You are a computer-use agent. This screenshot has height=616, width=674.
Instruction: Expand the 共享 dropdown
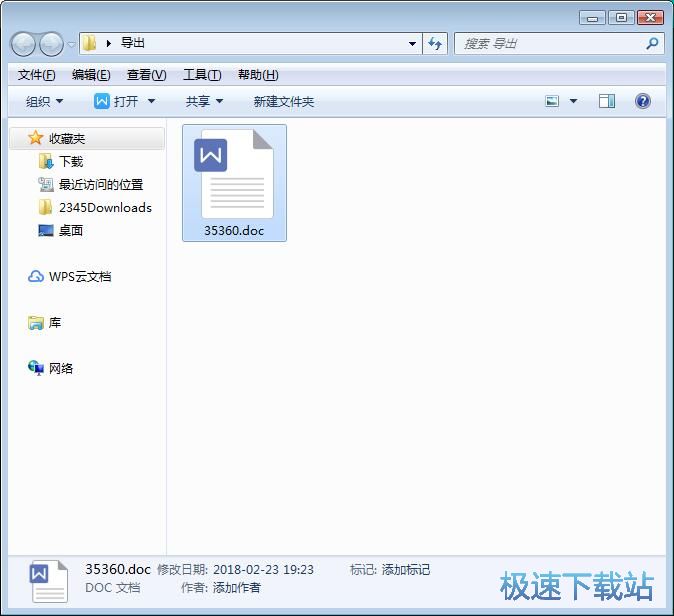(x=204, y=101)
